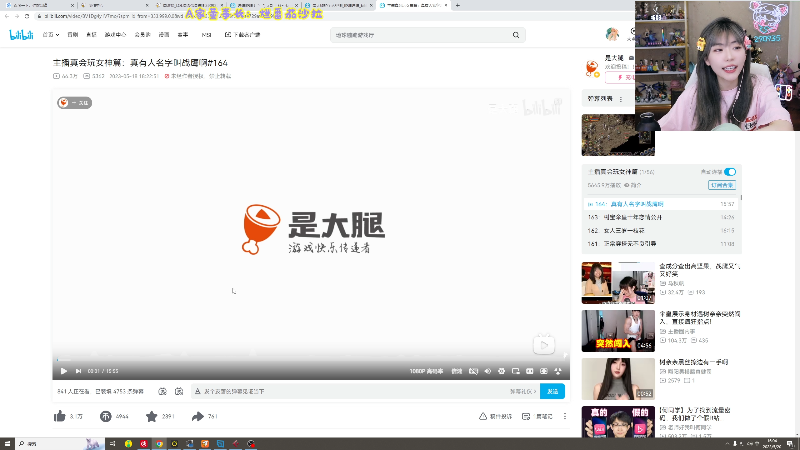The image size is (800, 450).
Task: Click the danmaku input field
Action: [x=352, y=391]
